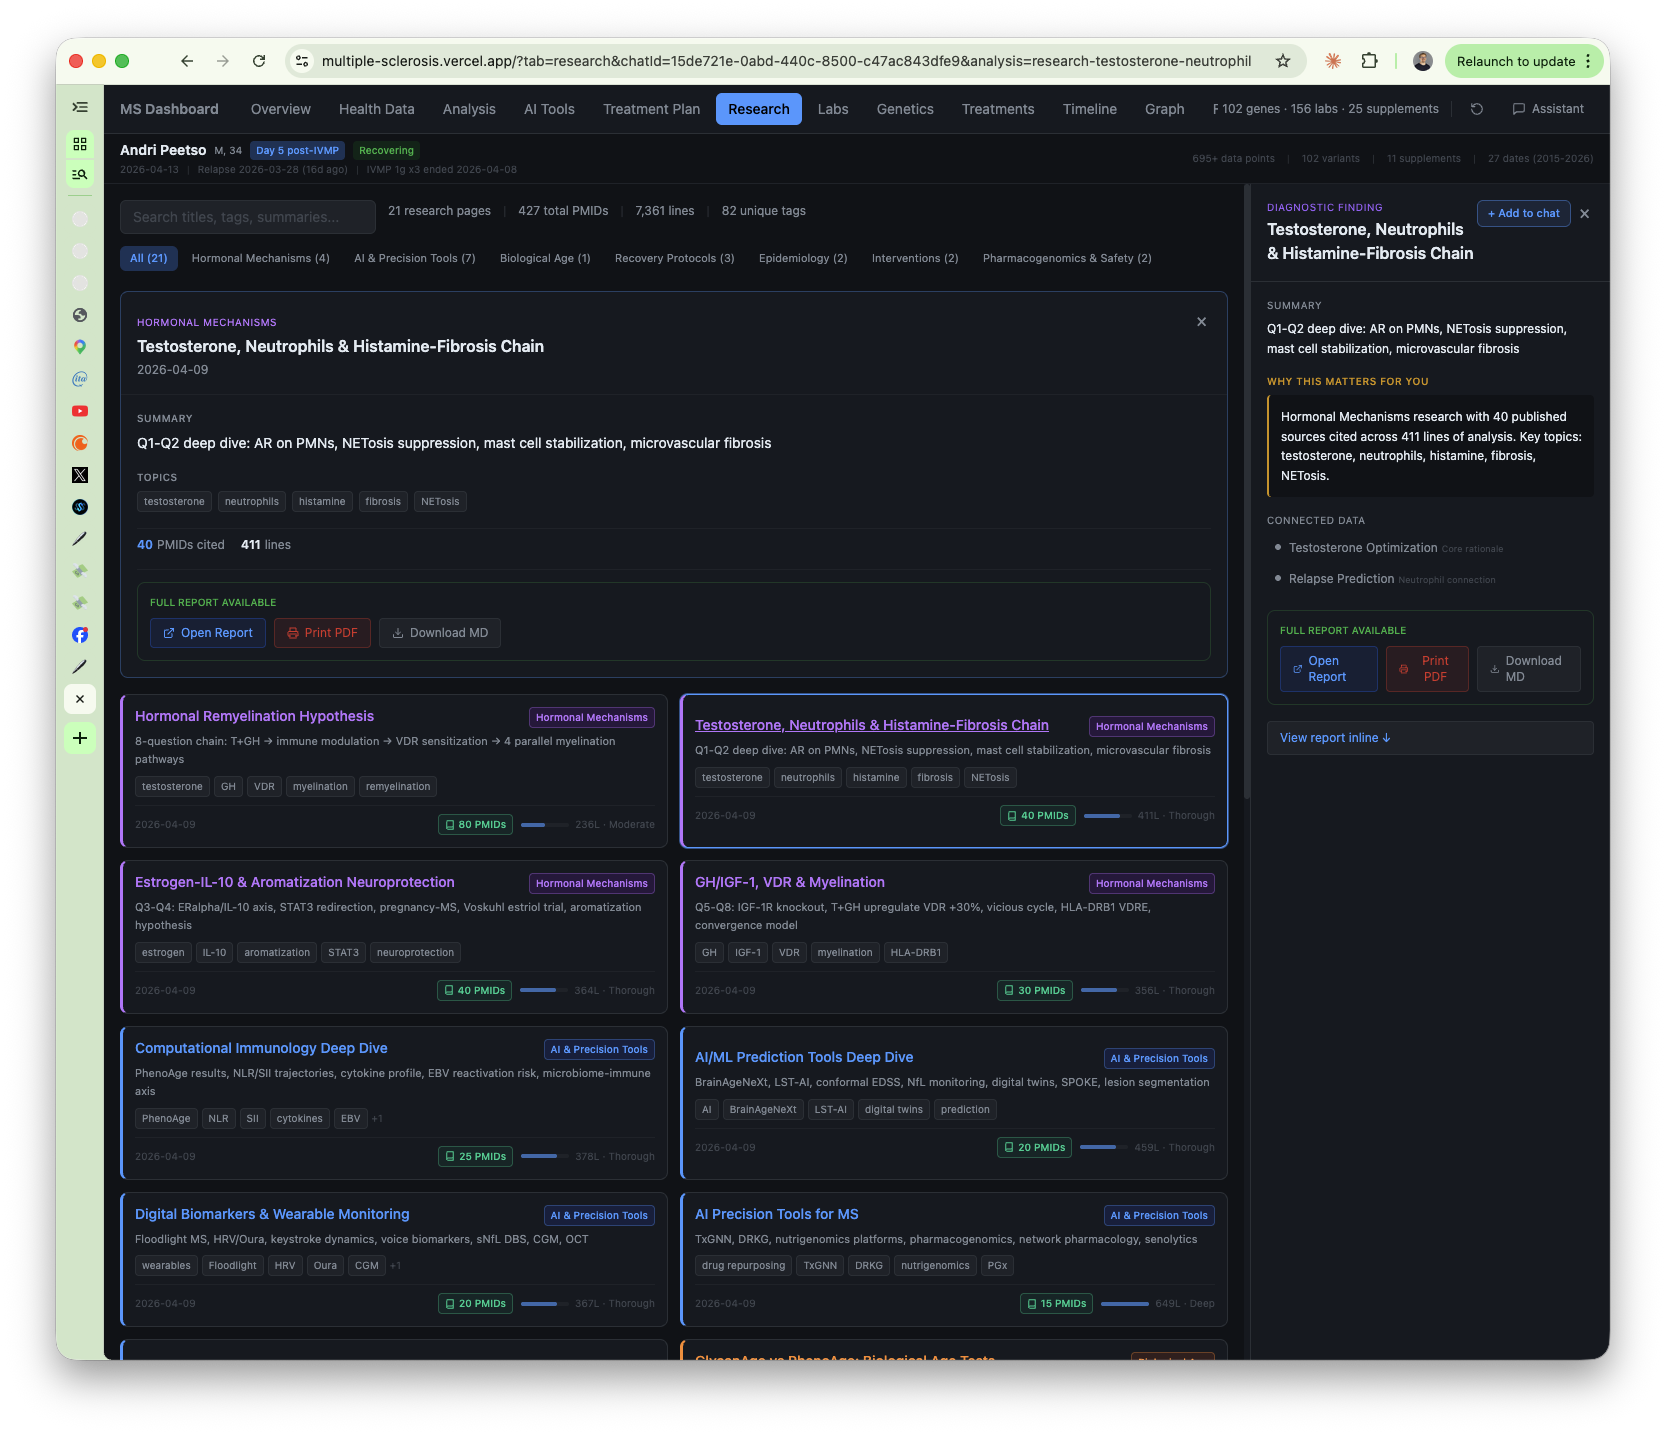Image resolution: width=1666 pixels, height=1434 pixels.
Task: Open Facebook from the left sidebar
Action: click(x=79, y=635)
